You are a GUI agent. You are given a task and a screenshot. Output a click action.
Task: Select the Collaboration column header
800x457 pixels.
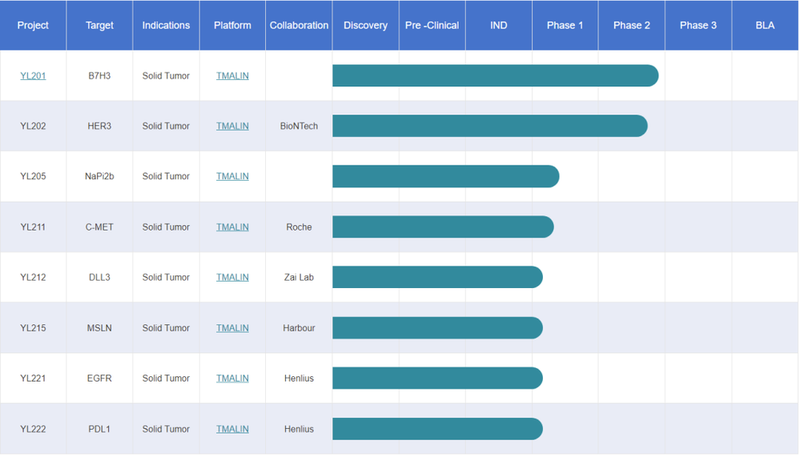(x=299, y=25)
